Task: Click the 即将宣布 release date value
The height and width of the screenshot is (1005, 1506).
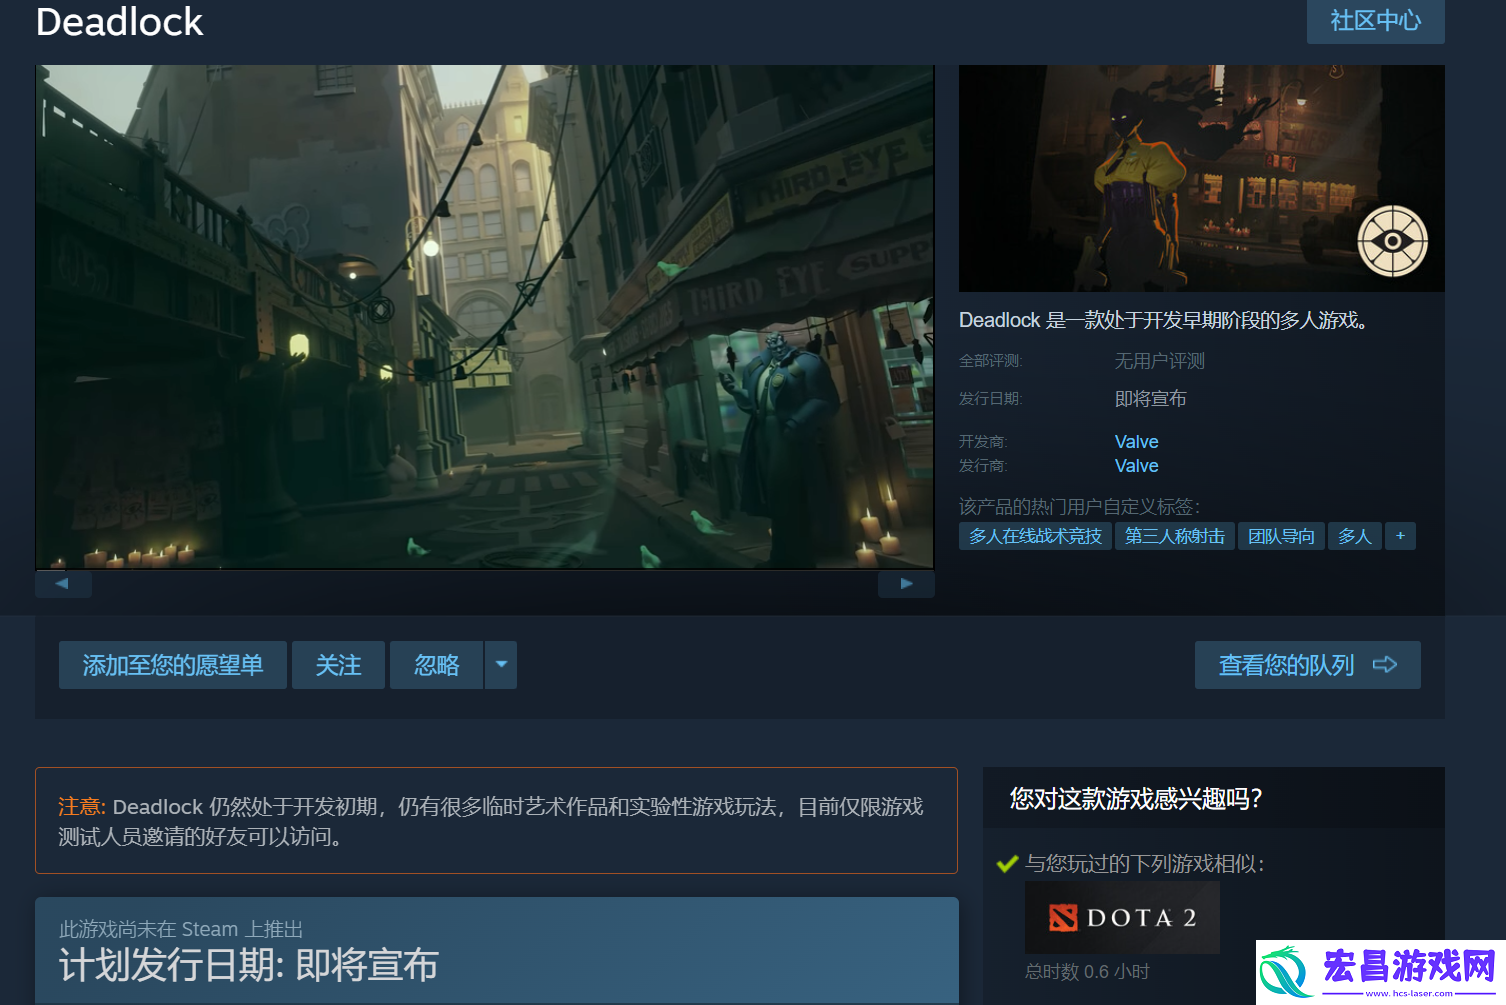Action: (x=1151, y=399)
